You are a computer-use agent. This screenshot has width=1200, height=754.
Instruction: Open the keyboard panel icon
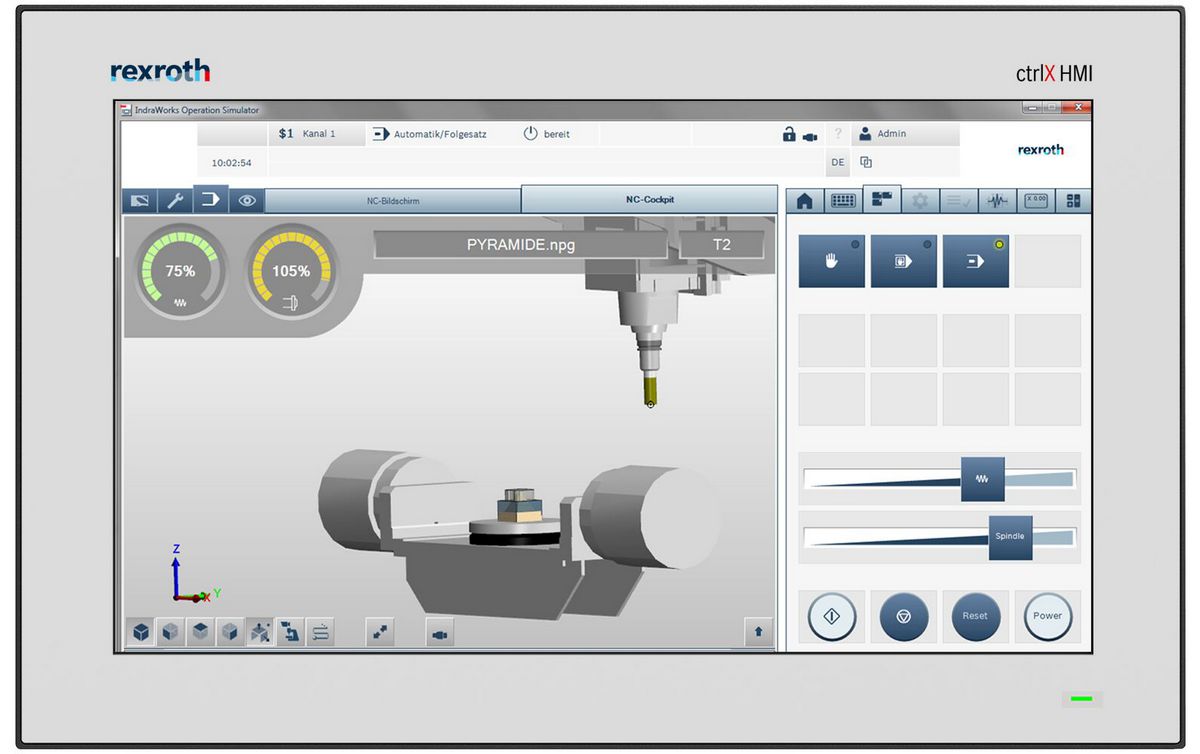(843, 201)
